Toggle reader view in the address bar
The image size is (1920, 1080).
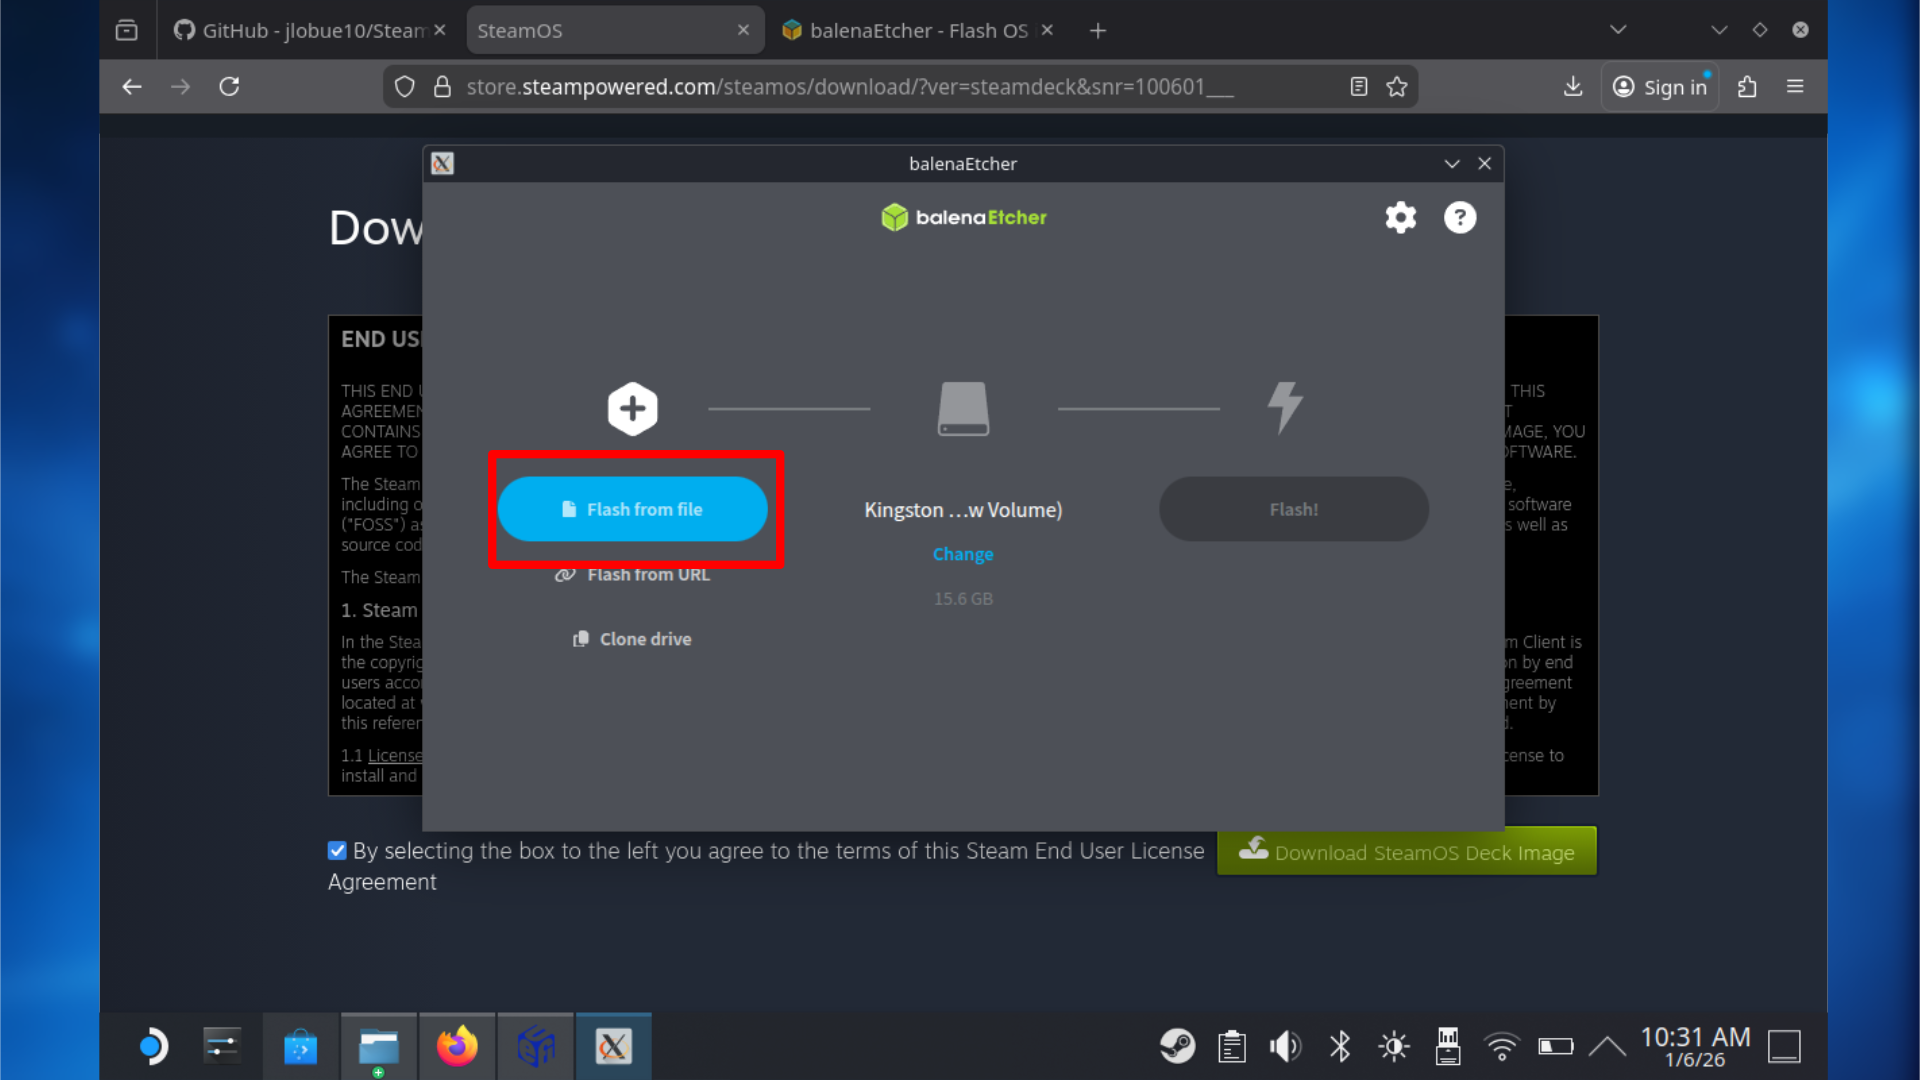click(x=1359, y=86)
